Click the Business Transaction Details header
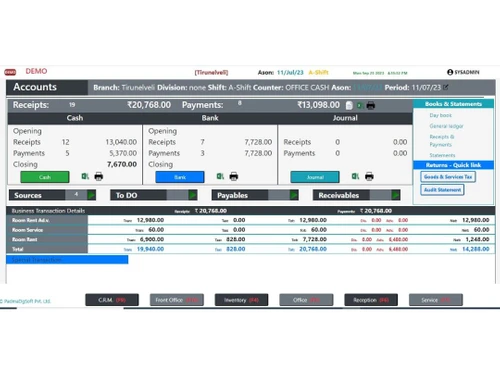Image resolution: width=500 pixels, height=375 pixels. point(48,211)
